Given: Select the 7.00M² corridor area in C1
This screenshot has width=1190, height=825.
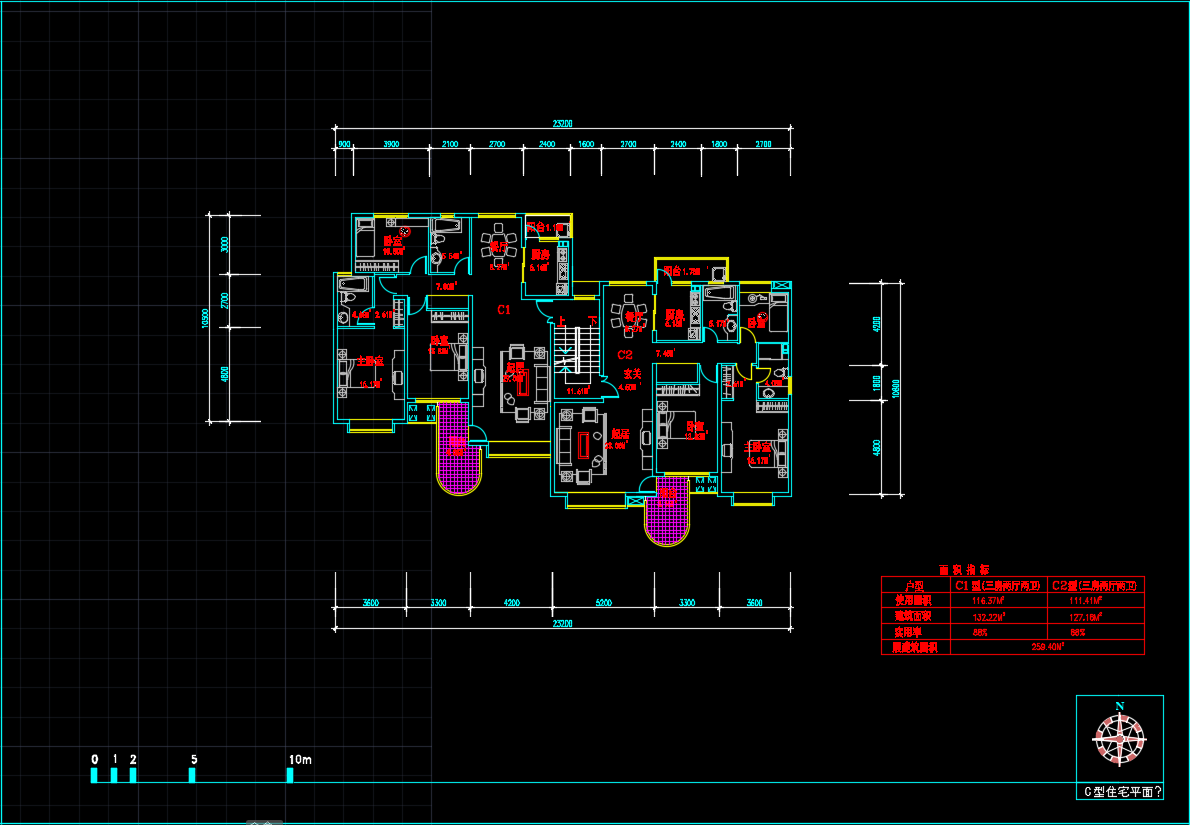Looking at the screenshot, I should (x=444, y=287).
